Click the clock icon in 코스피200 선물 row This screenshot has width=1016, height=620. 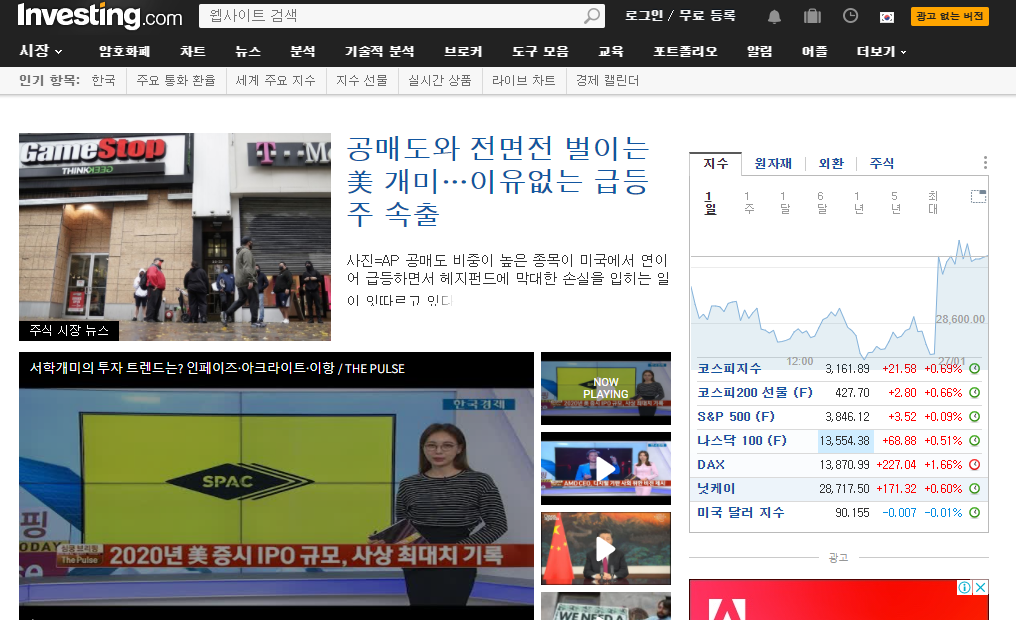pos(975,393)
